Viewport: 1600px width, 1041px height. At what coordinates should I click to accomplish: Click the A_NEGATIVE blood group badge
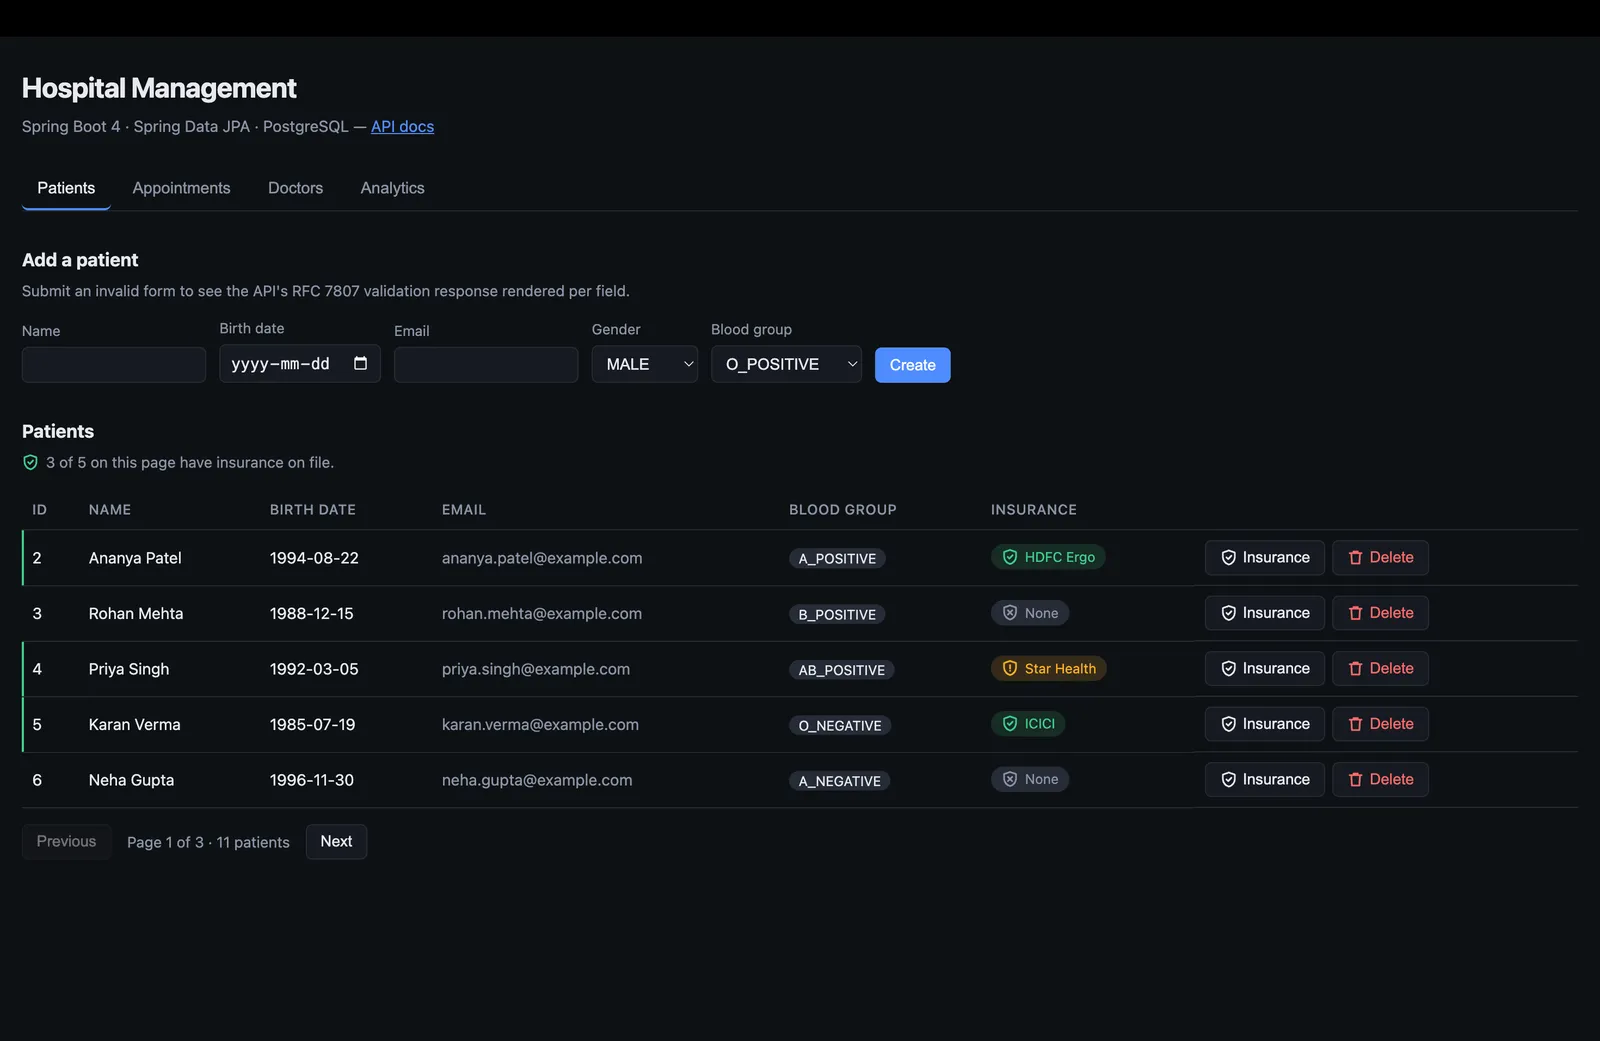(x=840, y=781)
